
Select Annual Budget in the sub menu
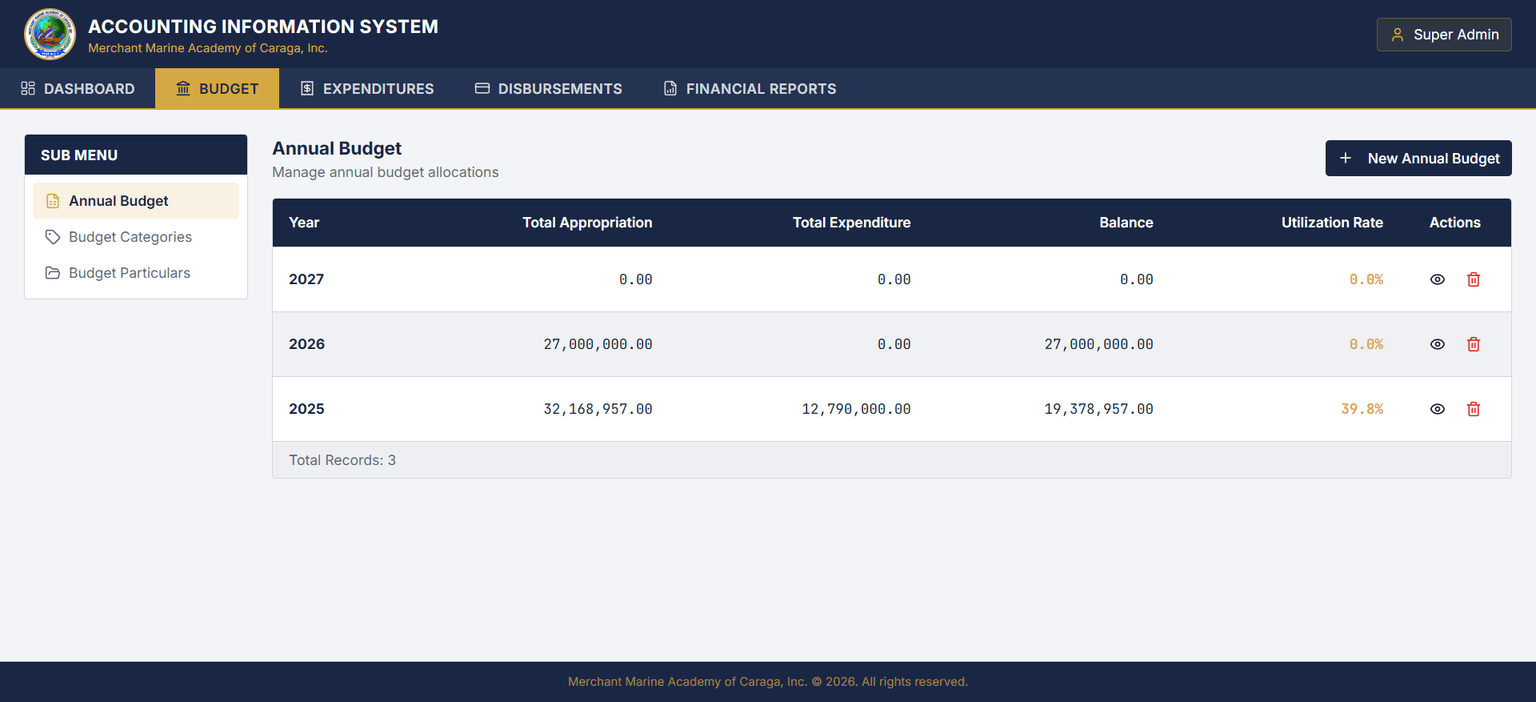pos(136,201)
